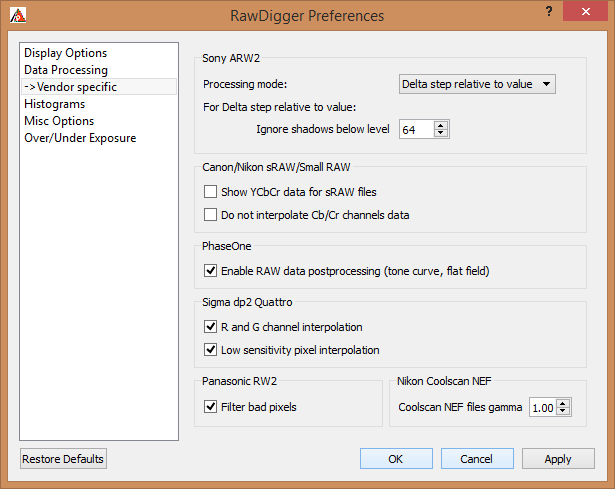The image size is (615, 489).
Task: Toggle Low sensitivity pixel interpolation
Action: coord(210,349)
